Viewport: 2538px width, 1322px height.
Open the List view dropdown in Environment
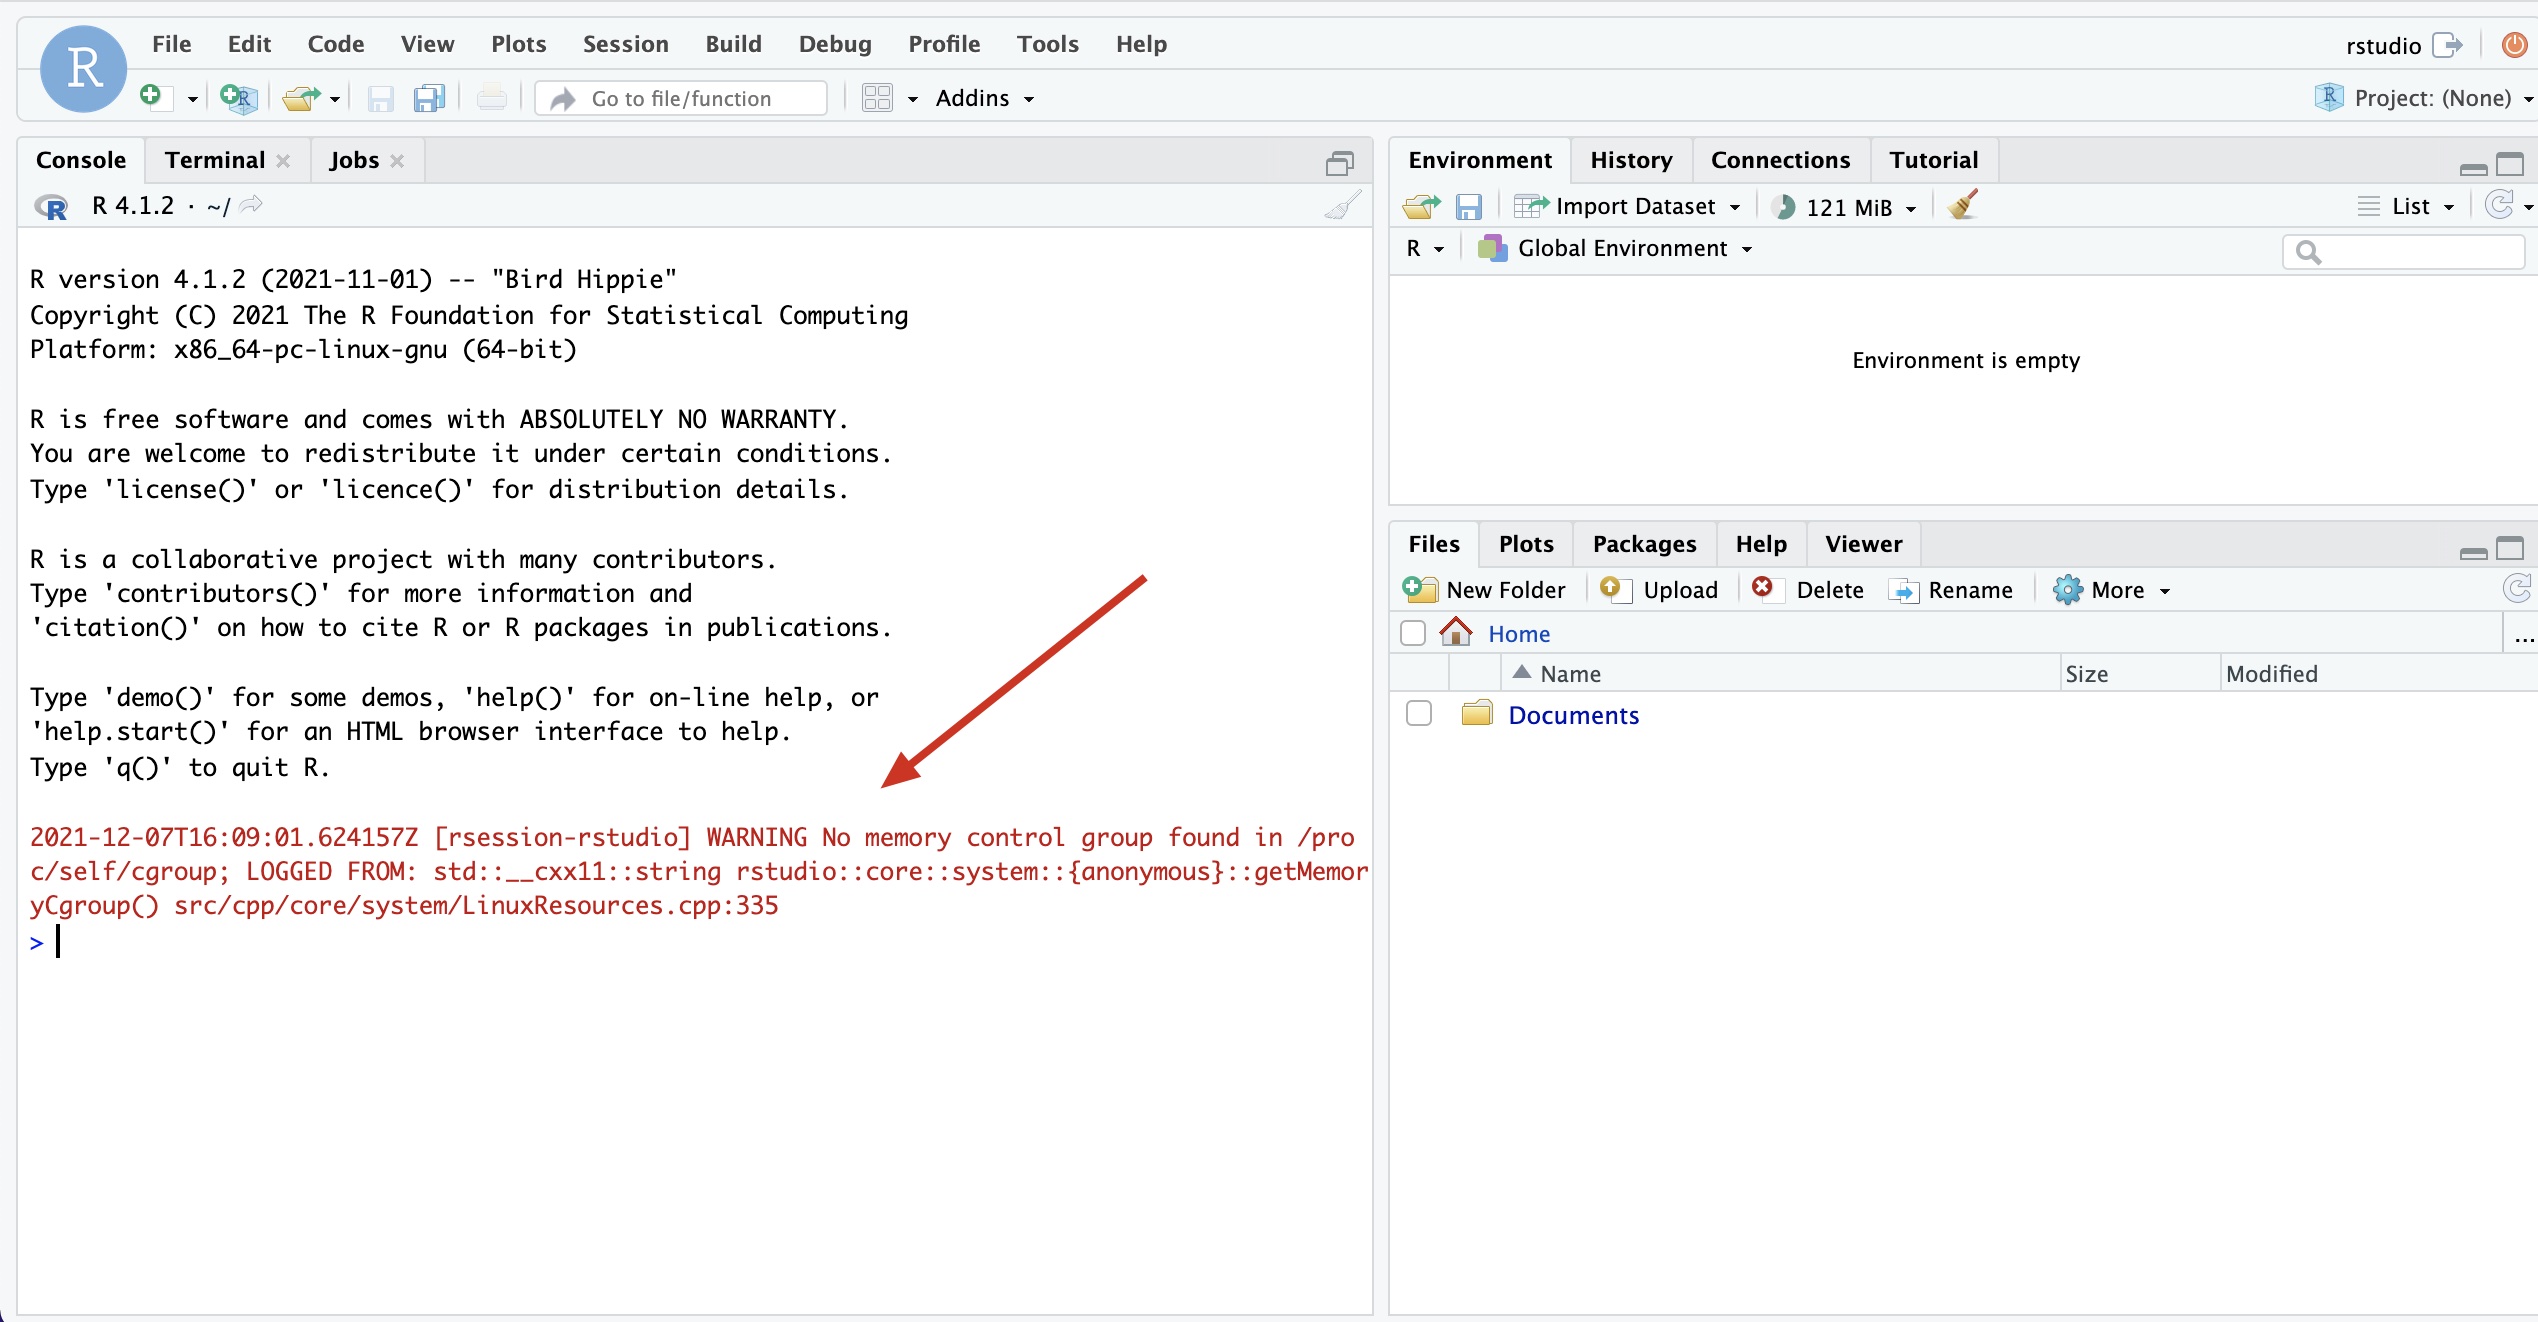[2407, 205]
